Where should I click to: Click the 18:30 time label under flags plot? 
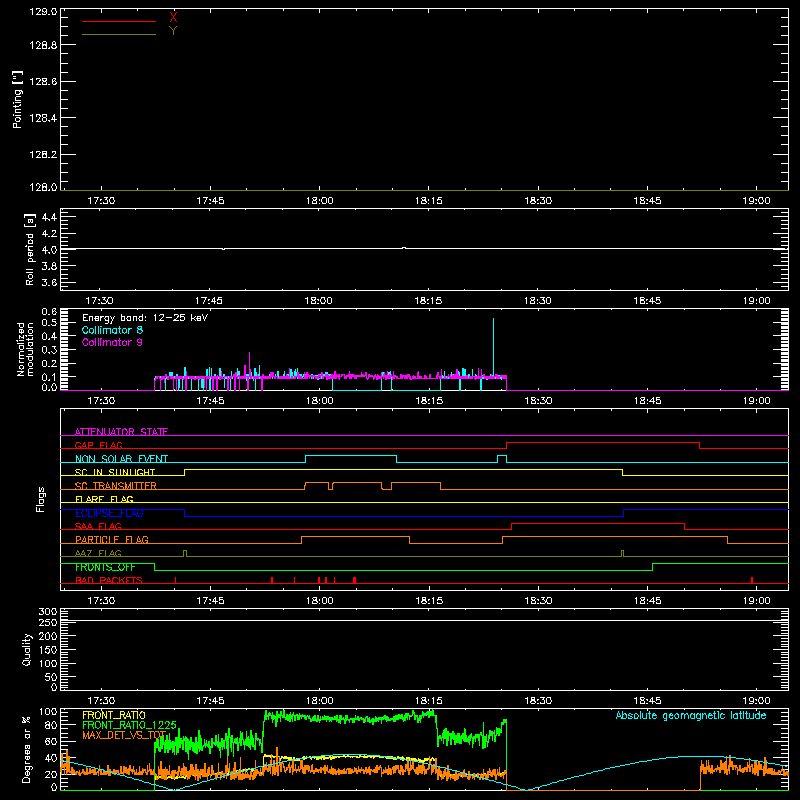click(x=538, y=601)
